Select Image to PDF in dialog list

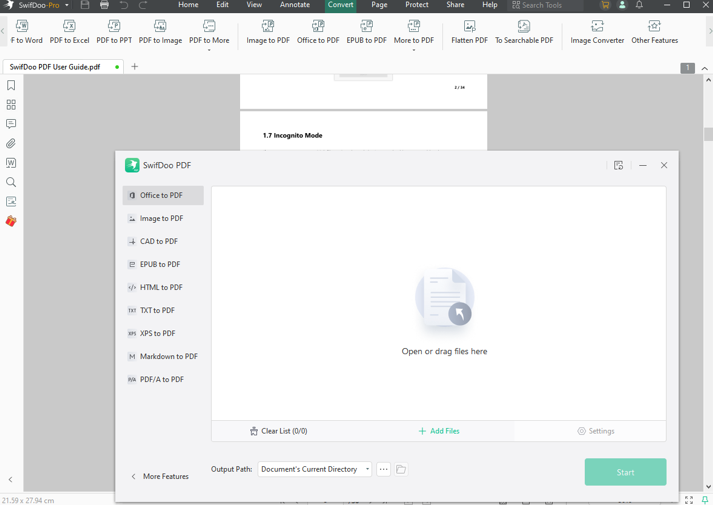[163, 218]
